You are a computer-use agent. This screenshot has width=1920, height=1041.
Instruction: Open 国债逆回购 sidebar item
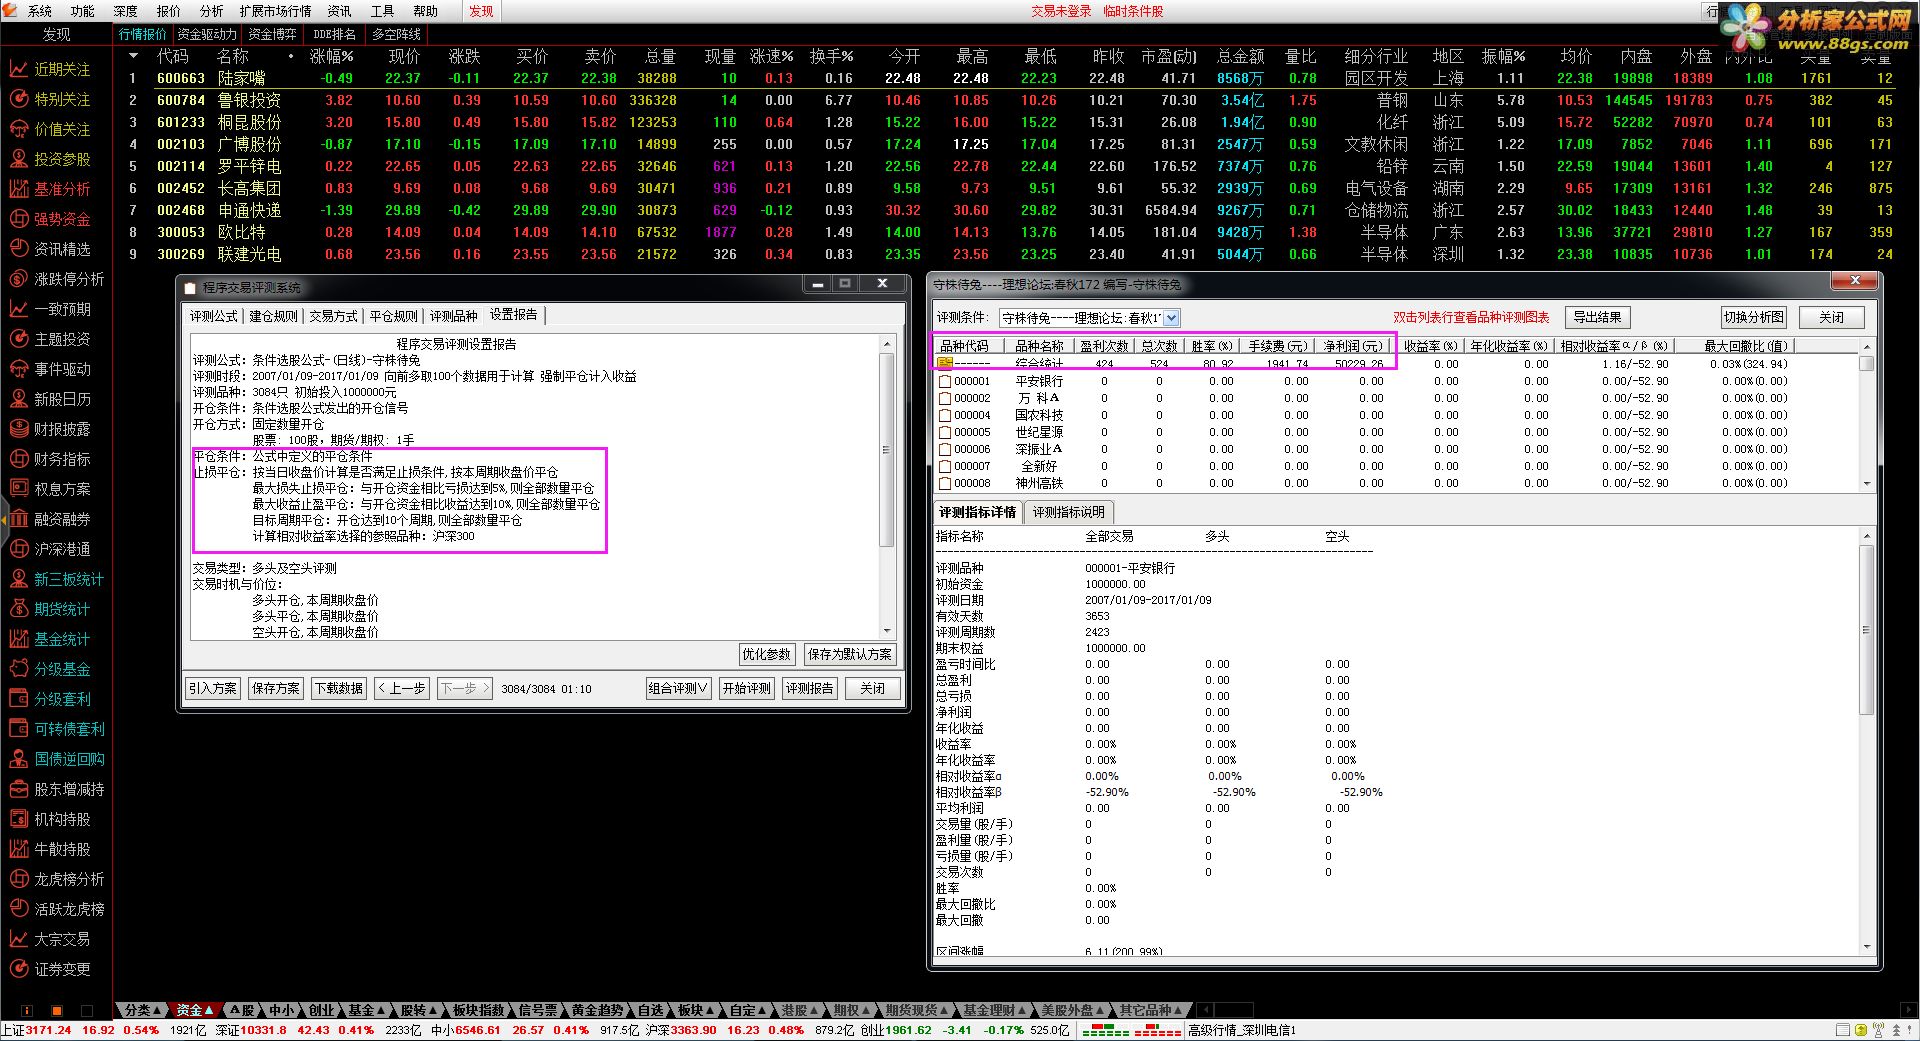pyautogui.click(x=56, y=759)
